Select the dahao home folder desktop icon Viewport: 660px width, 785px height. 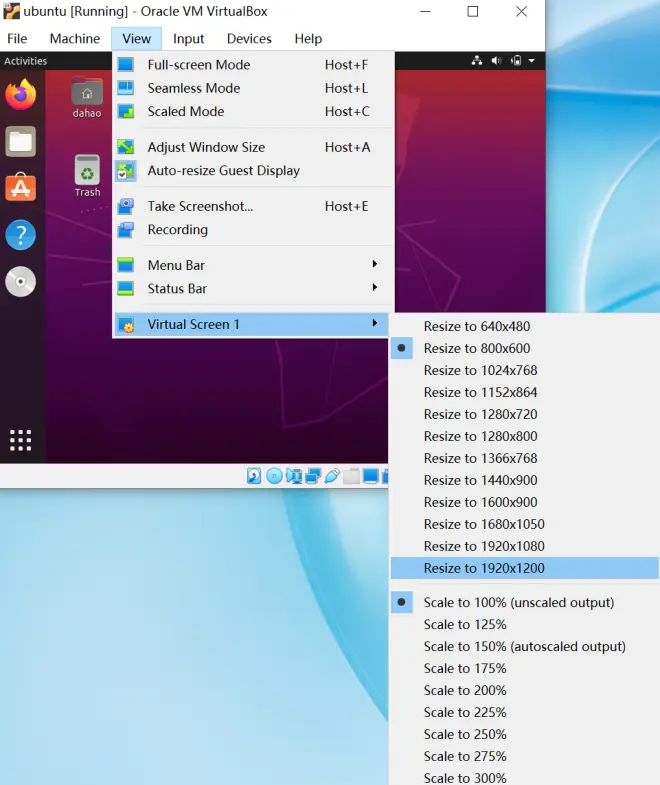click(x=87, y=98)
